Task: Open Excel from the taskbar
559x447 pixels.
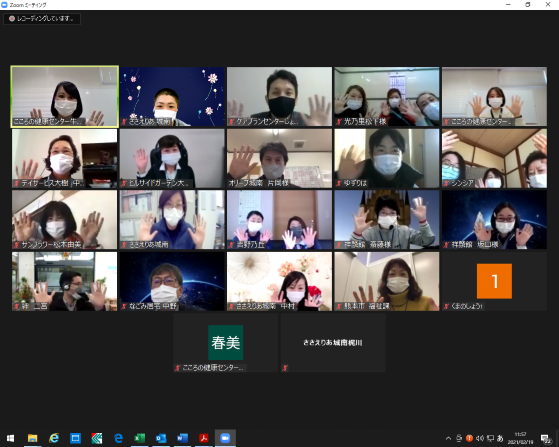Action: [139, 438]
